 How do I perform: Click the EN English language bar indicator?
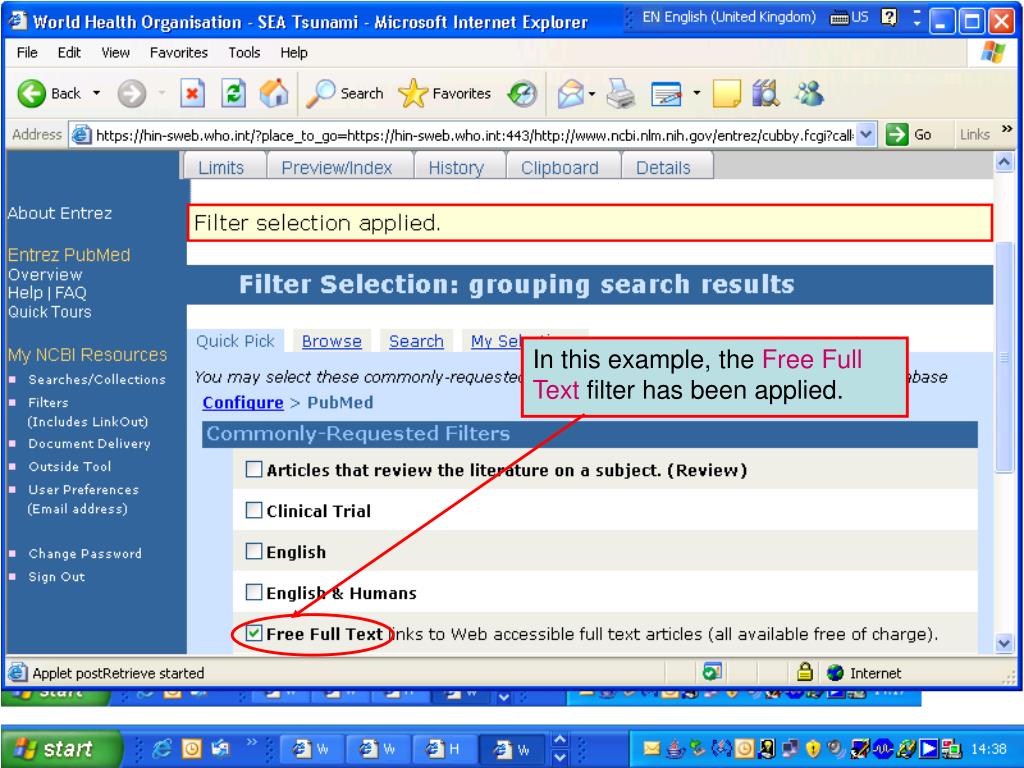[x=729, y=17]
